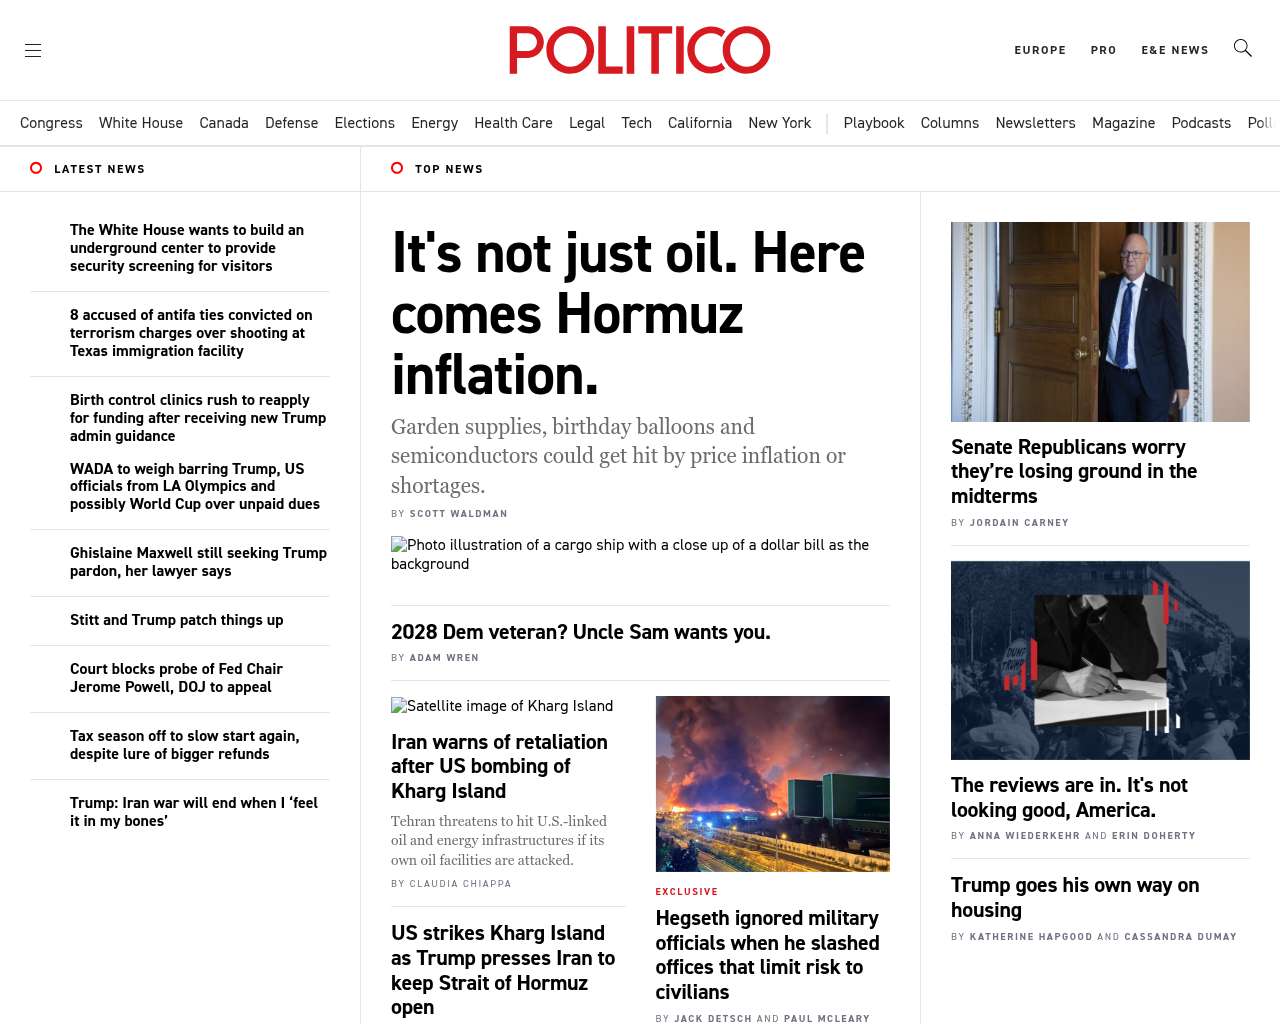View author Katherine Hapgood's page
The image size is (1280, 1024).
click(1031, 937)
